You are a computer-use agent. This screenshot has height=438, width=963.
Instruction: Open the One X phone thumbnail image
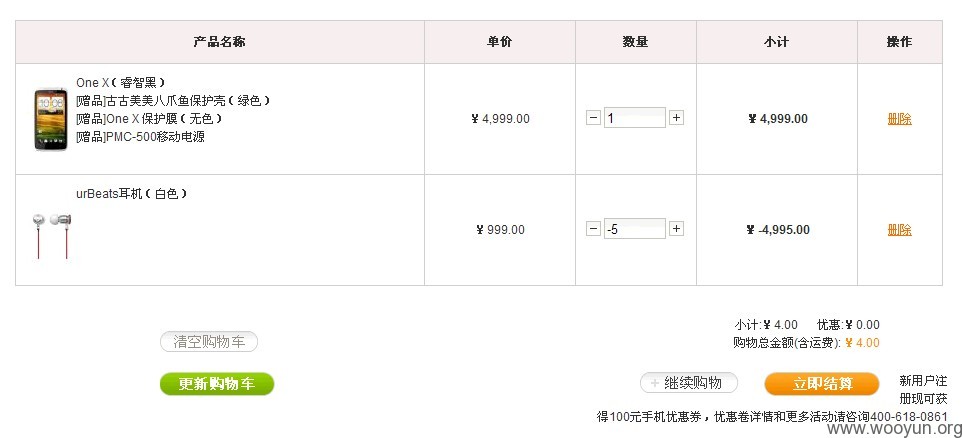click(51, 119)
